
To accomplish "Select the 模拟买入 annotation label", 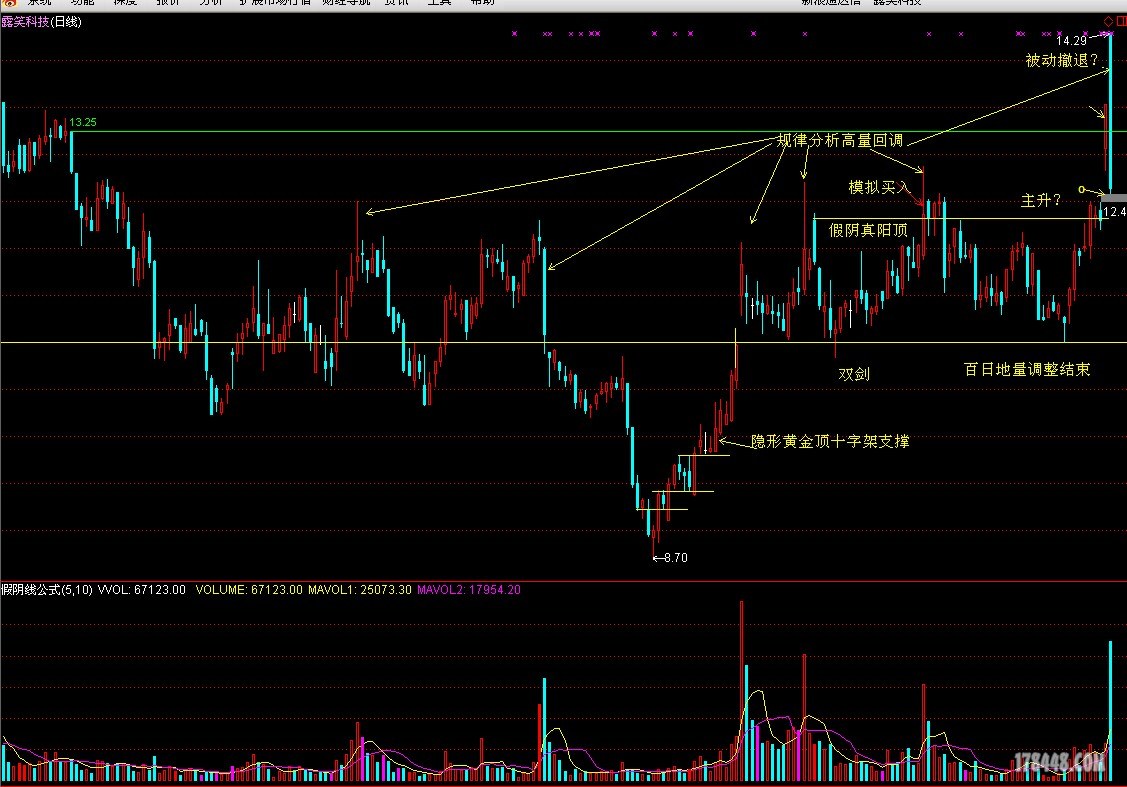I will click(880, 187).
